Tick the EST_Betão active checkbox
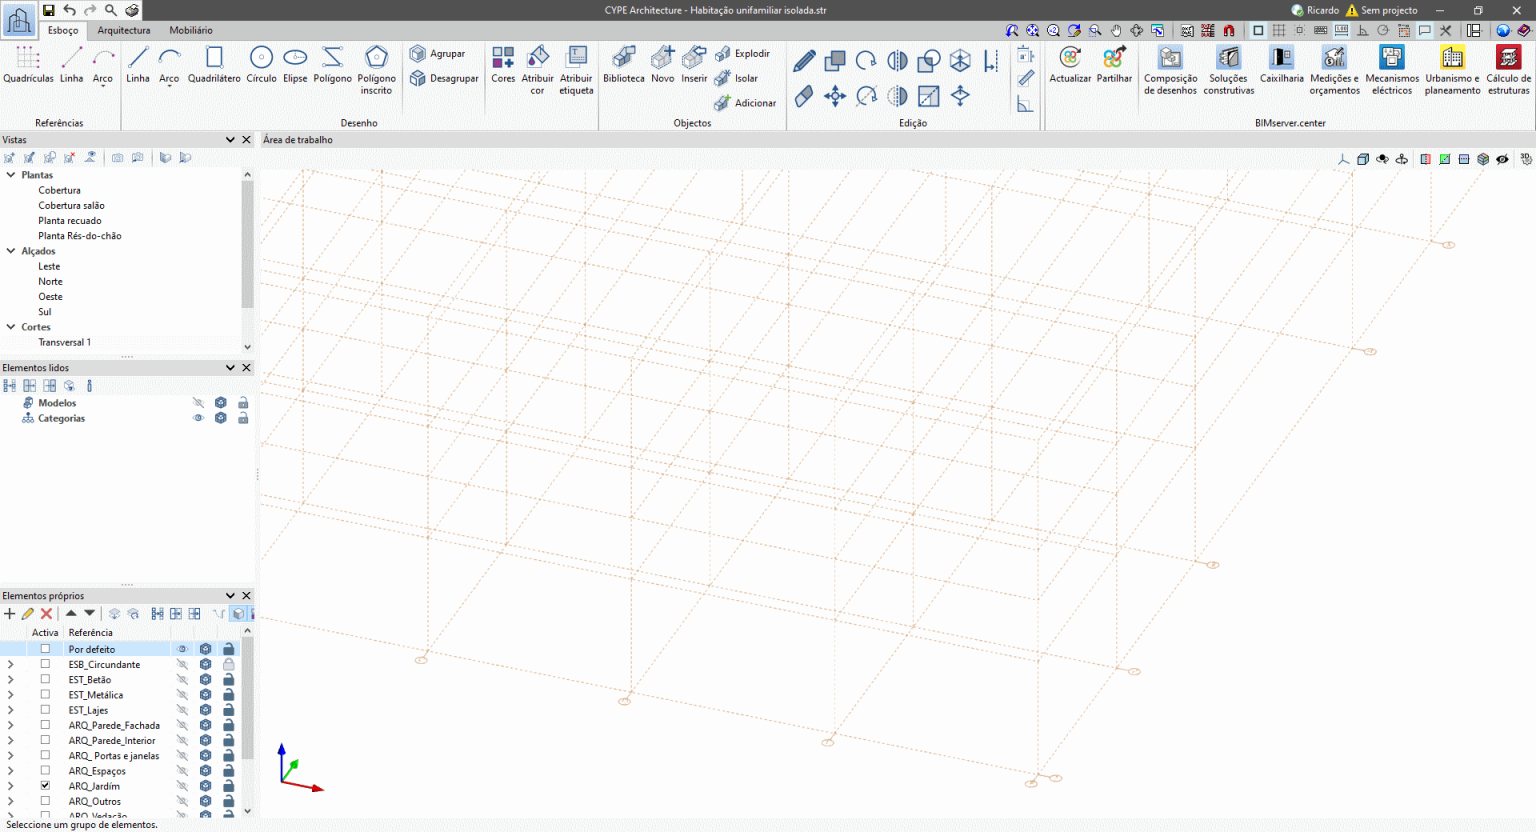This screenshot has width=1536, height=832. (x=45, y=679)
